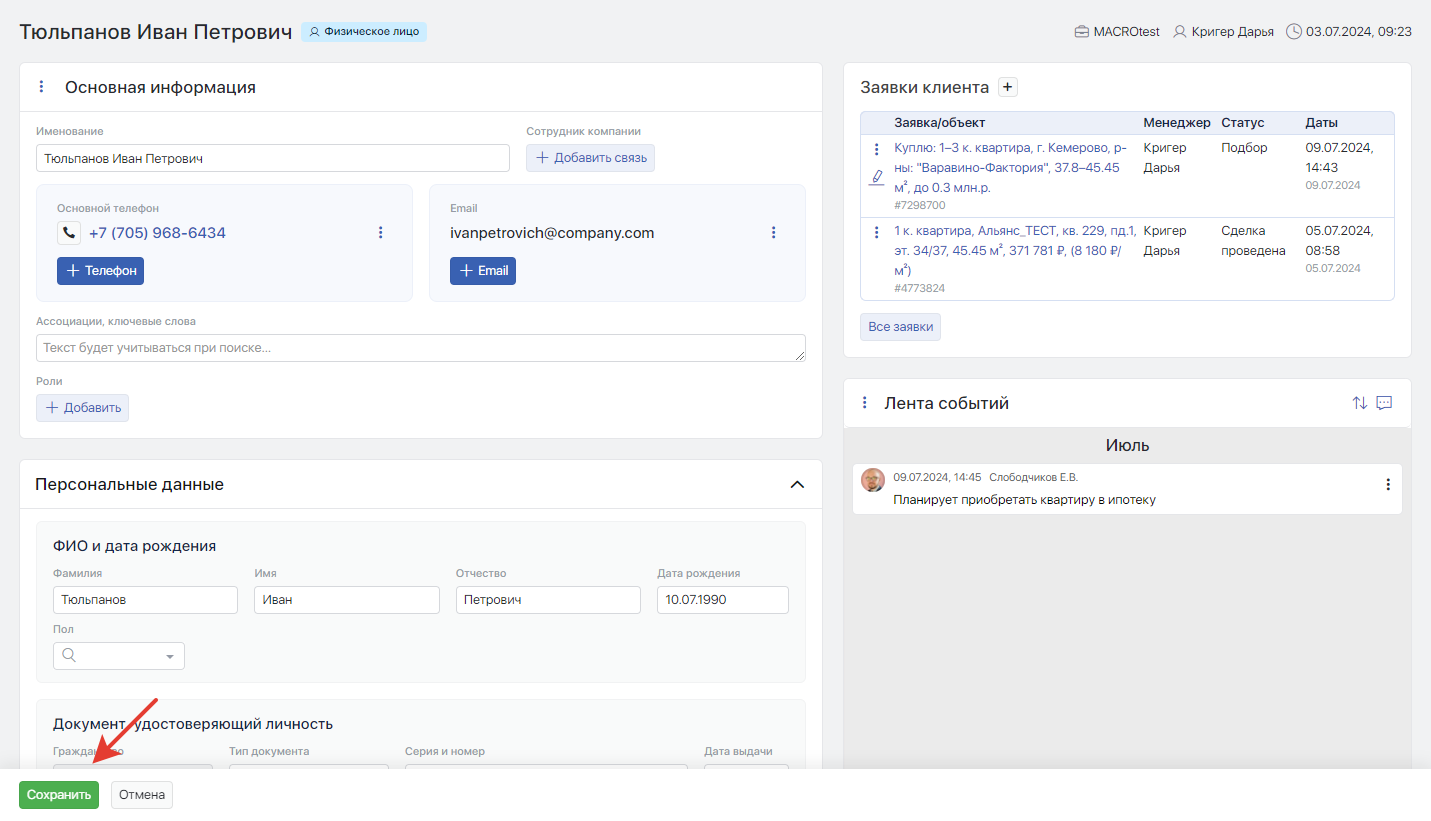The height and width of the screenshot is (821, 1431).
Task: Click the Ассоциации, ключевые слова text field
Action: click(420, 348)
